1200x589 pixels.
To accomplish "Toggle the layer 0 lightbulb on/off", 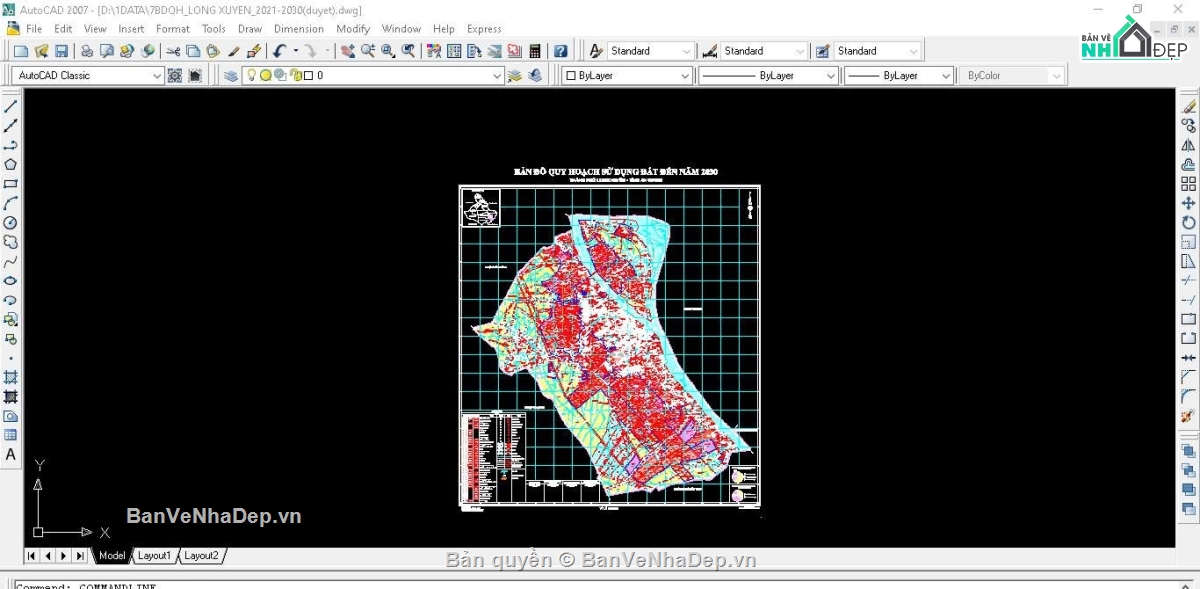I will [x=252, y=76].
